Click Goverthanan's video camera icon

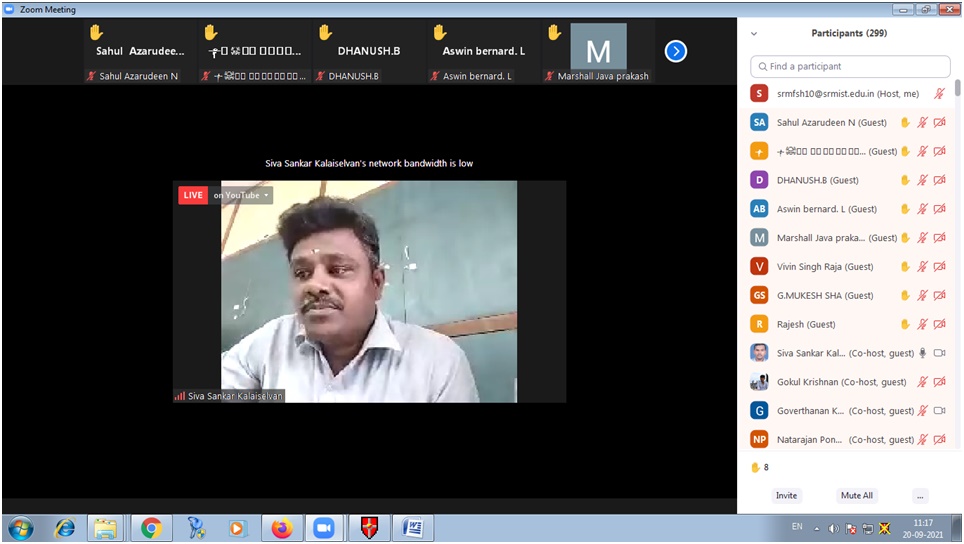939,411
